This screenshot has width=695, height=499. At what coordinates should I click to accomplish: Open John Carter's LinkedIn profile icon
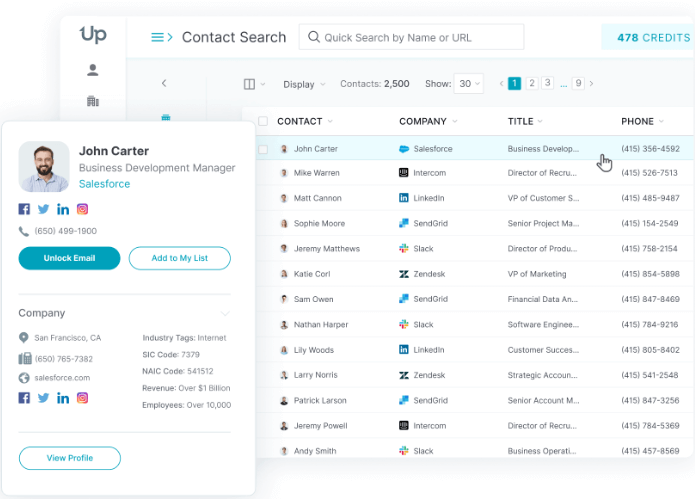coord(63,209)
